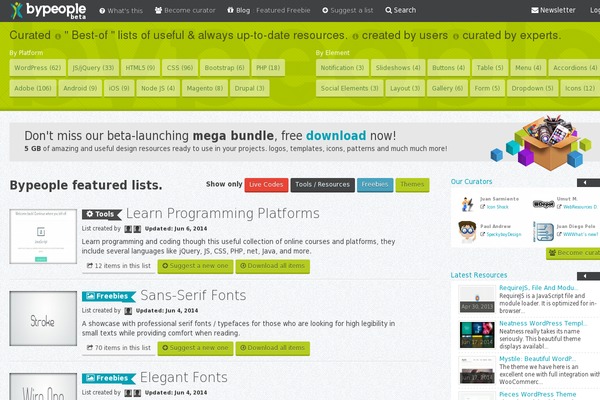Filter by Dropdown (5) tag
The height and width of the screenshot is (400, 600).
(533, 88)
